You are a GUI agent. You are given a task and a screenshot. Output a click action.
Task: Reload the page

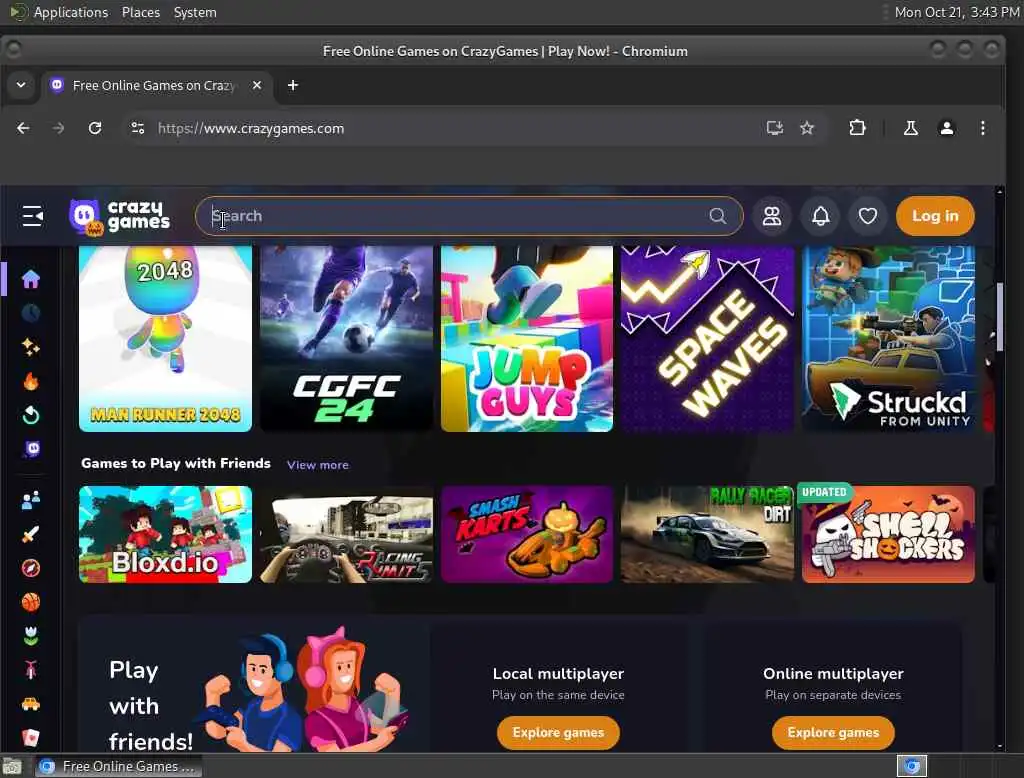(x=95, y=128)
